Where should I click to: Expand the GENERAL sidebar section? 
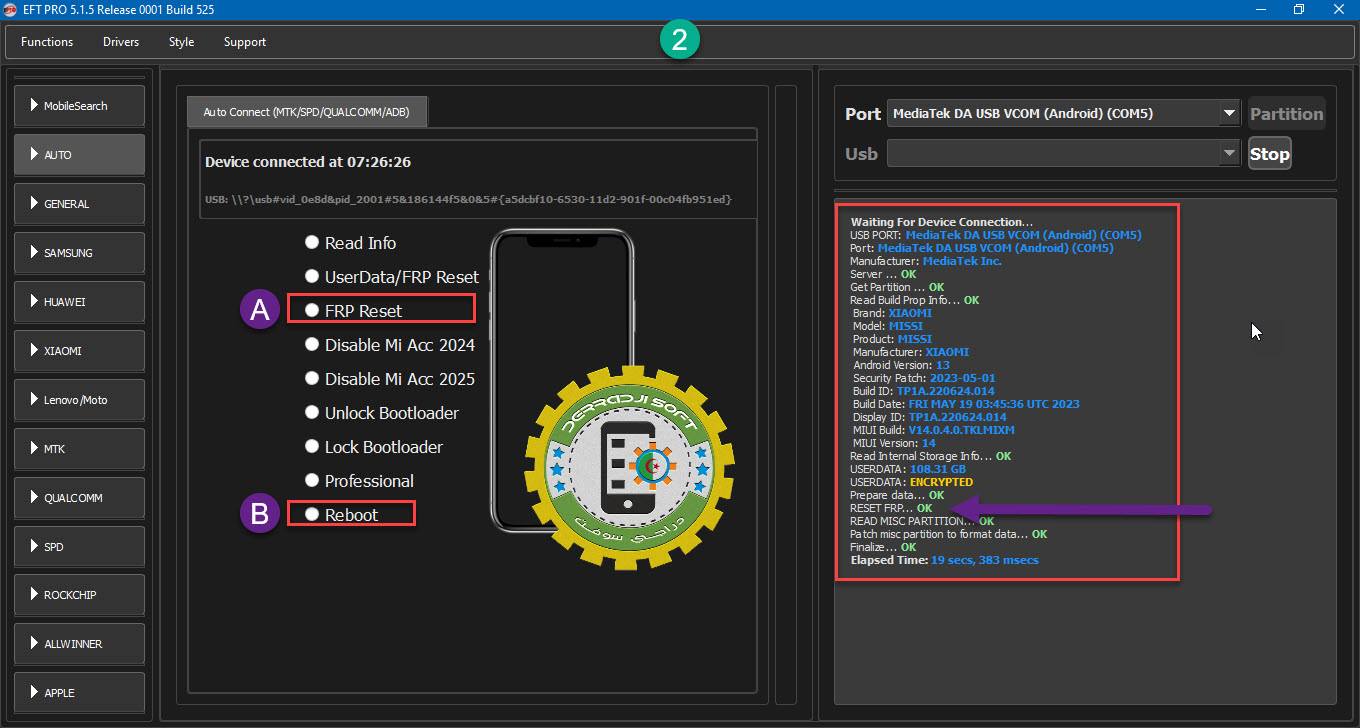tap(80, 203)
